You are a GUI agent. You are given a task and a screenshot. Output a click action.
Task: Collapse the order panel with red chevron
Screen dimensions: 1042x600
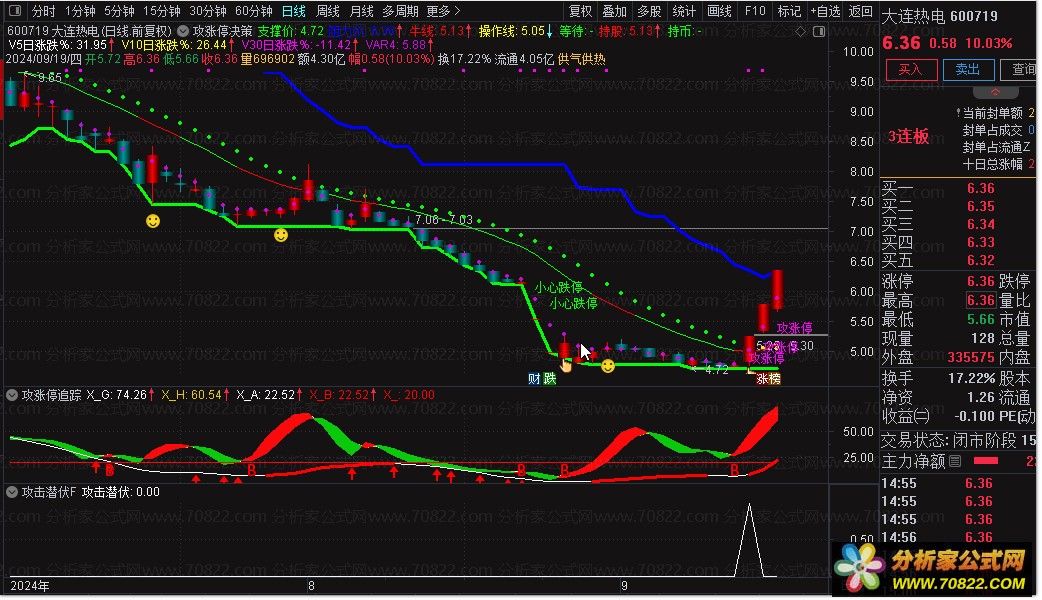coord(995,92)
